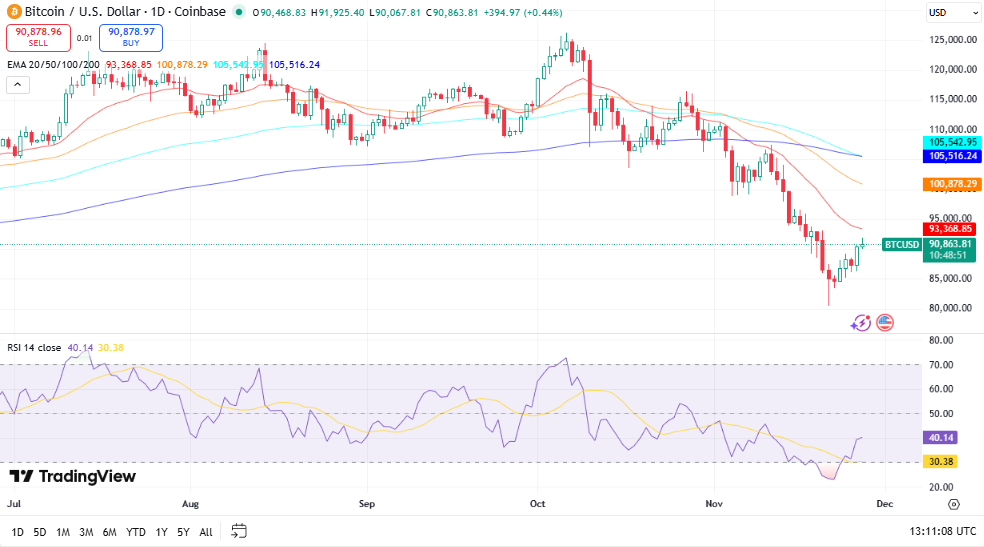Collapse the indicator legend with chevron
The height and width of the screenshot is (547, 984).
(18, 85)
